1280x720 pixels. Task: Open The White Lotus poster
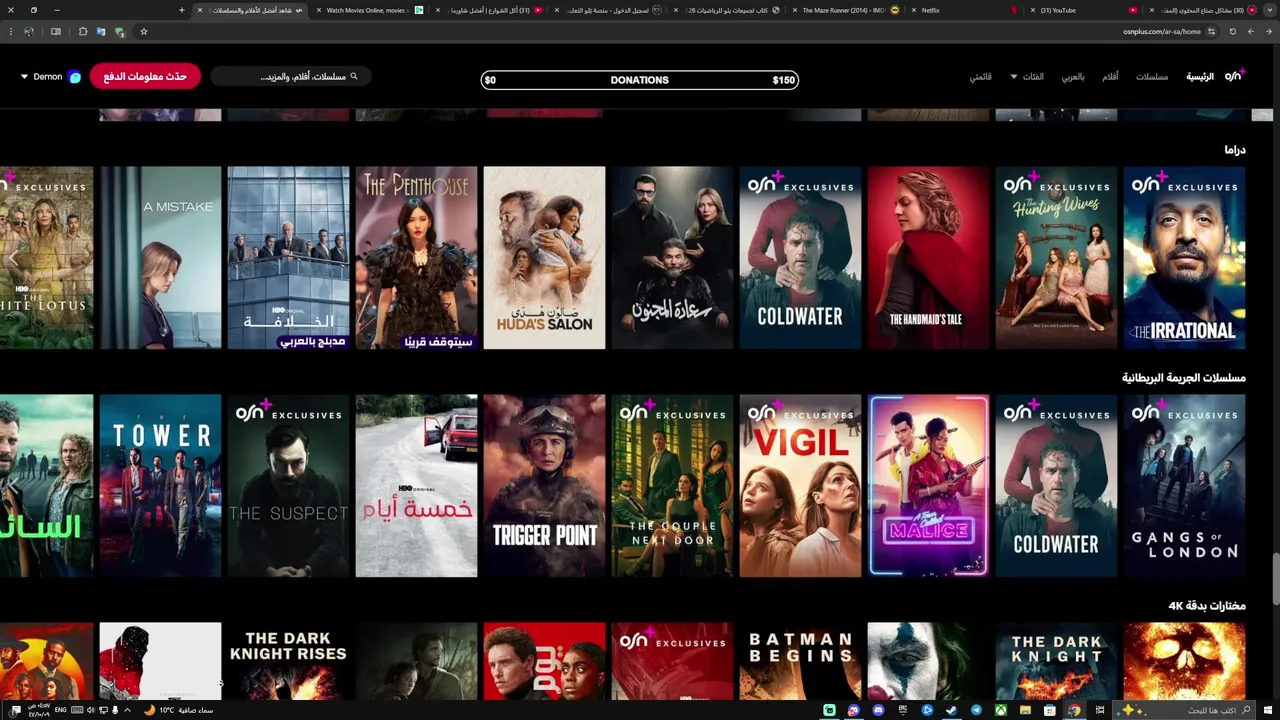pyautogui.click(x=46, y=258)
